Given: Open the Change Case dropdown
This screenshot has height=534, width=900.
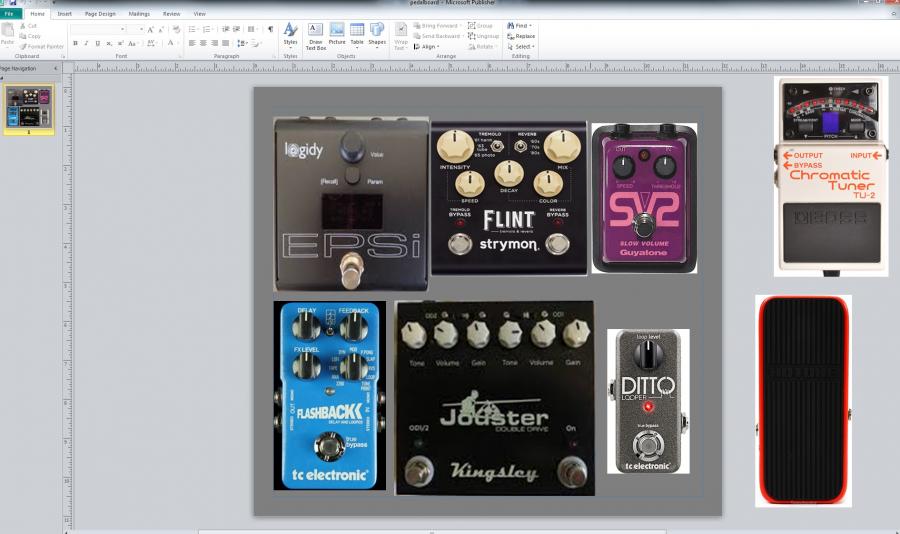Looking at the screenshot, I should [x=133, y=44].
